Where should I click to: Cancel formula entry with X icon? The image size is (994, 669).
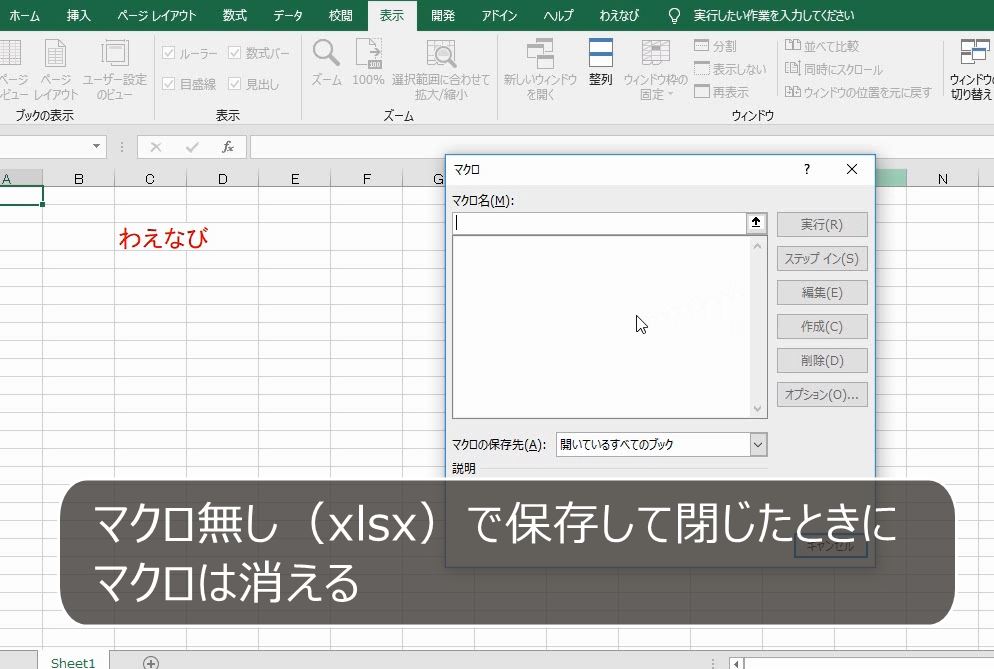pos(156,147)
